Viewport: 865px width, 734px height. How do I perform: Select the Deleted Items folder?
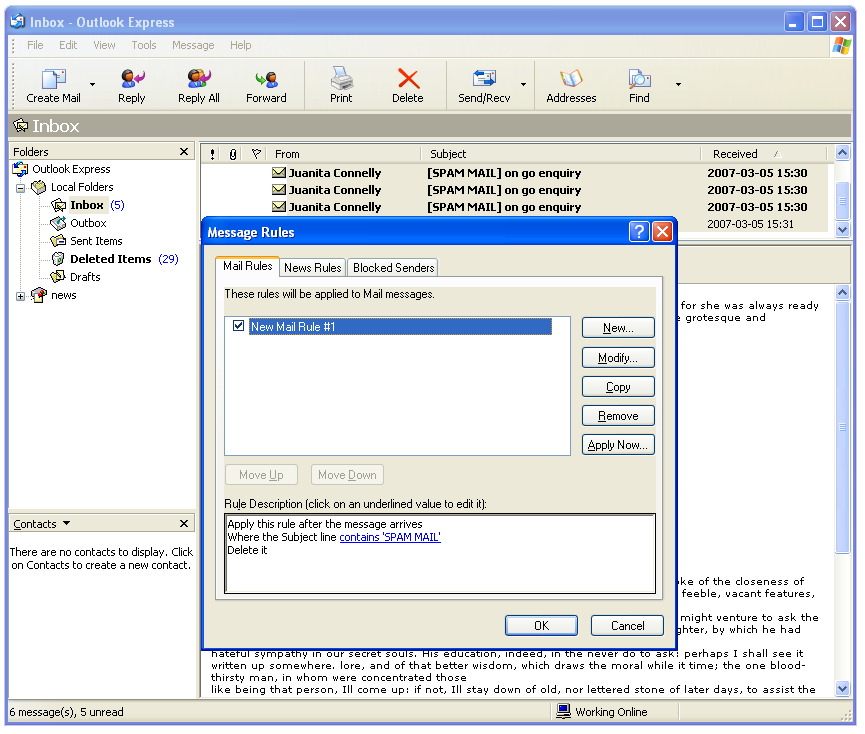110,259
